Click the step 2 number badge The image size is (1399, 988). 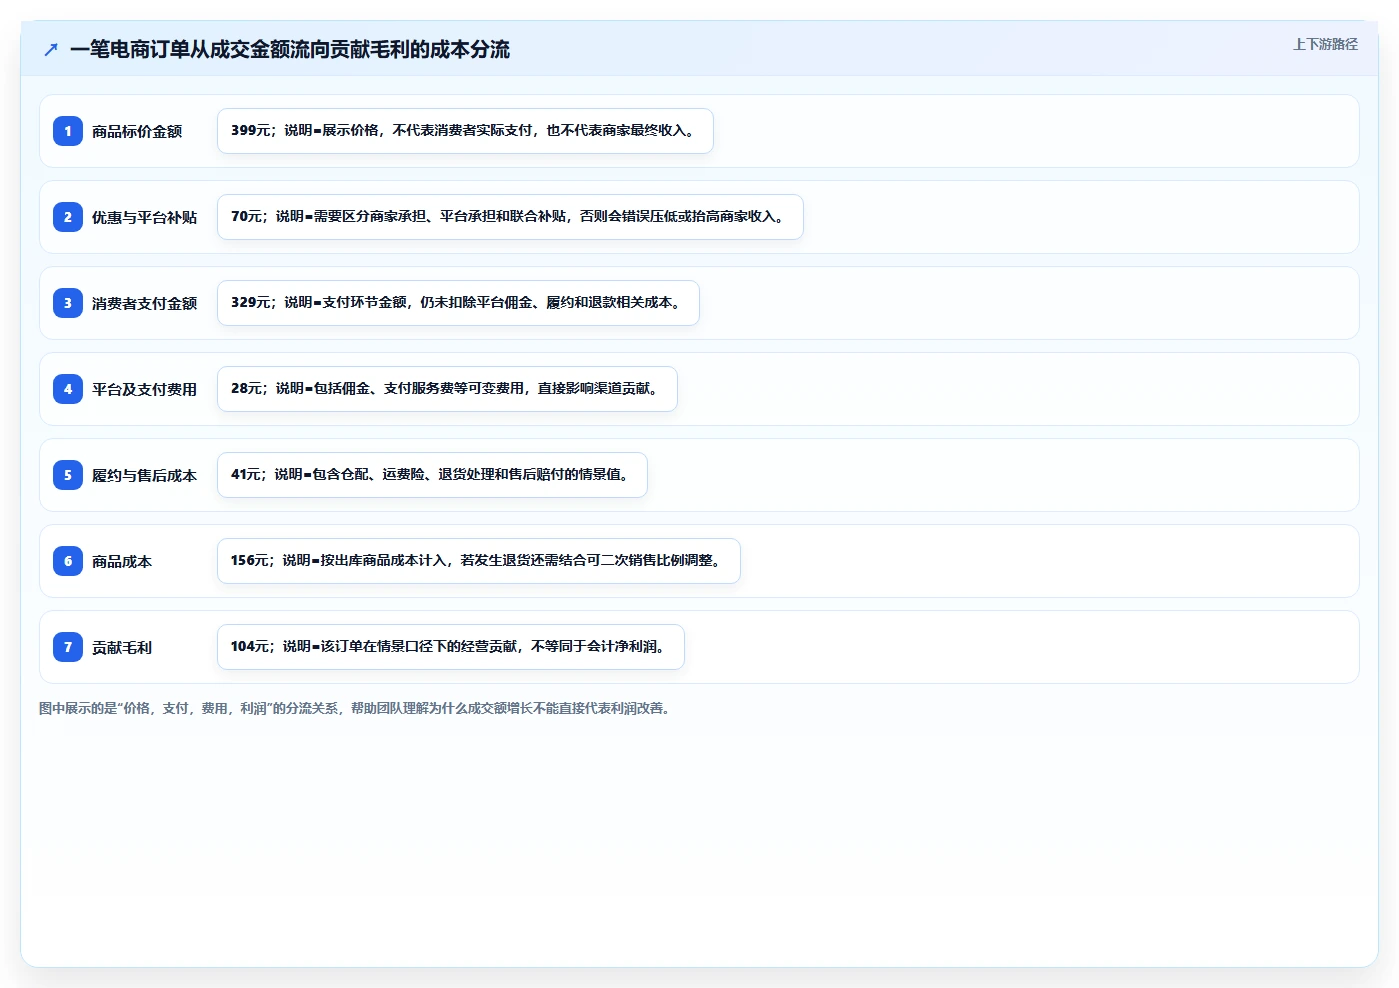click(x=68, y=217)
